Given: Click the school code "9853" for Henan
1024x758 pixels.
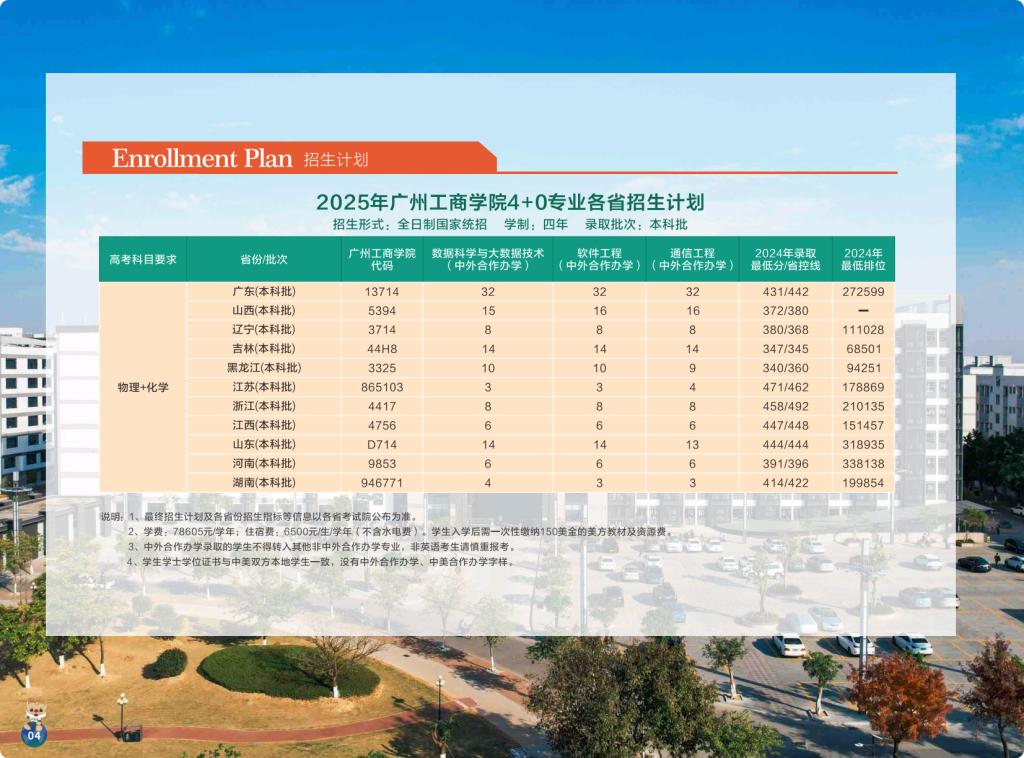Looking at the screenshot, I should 382,464.
